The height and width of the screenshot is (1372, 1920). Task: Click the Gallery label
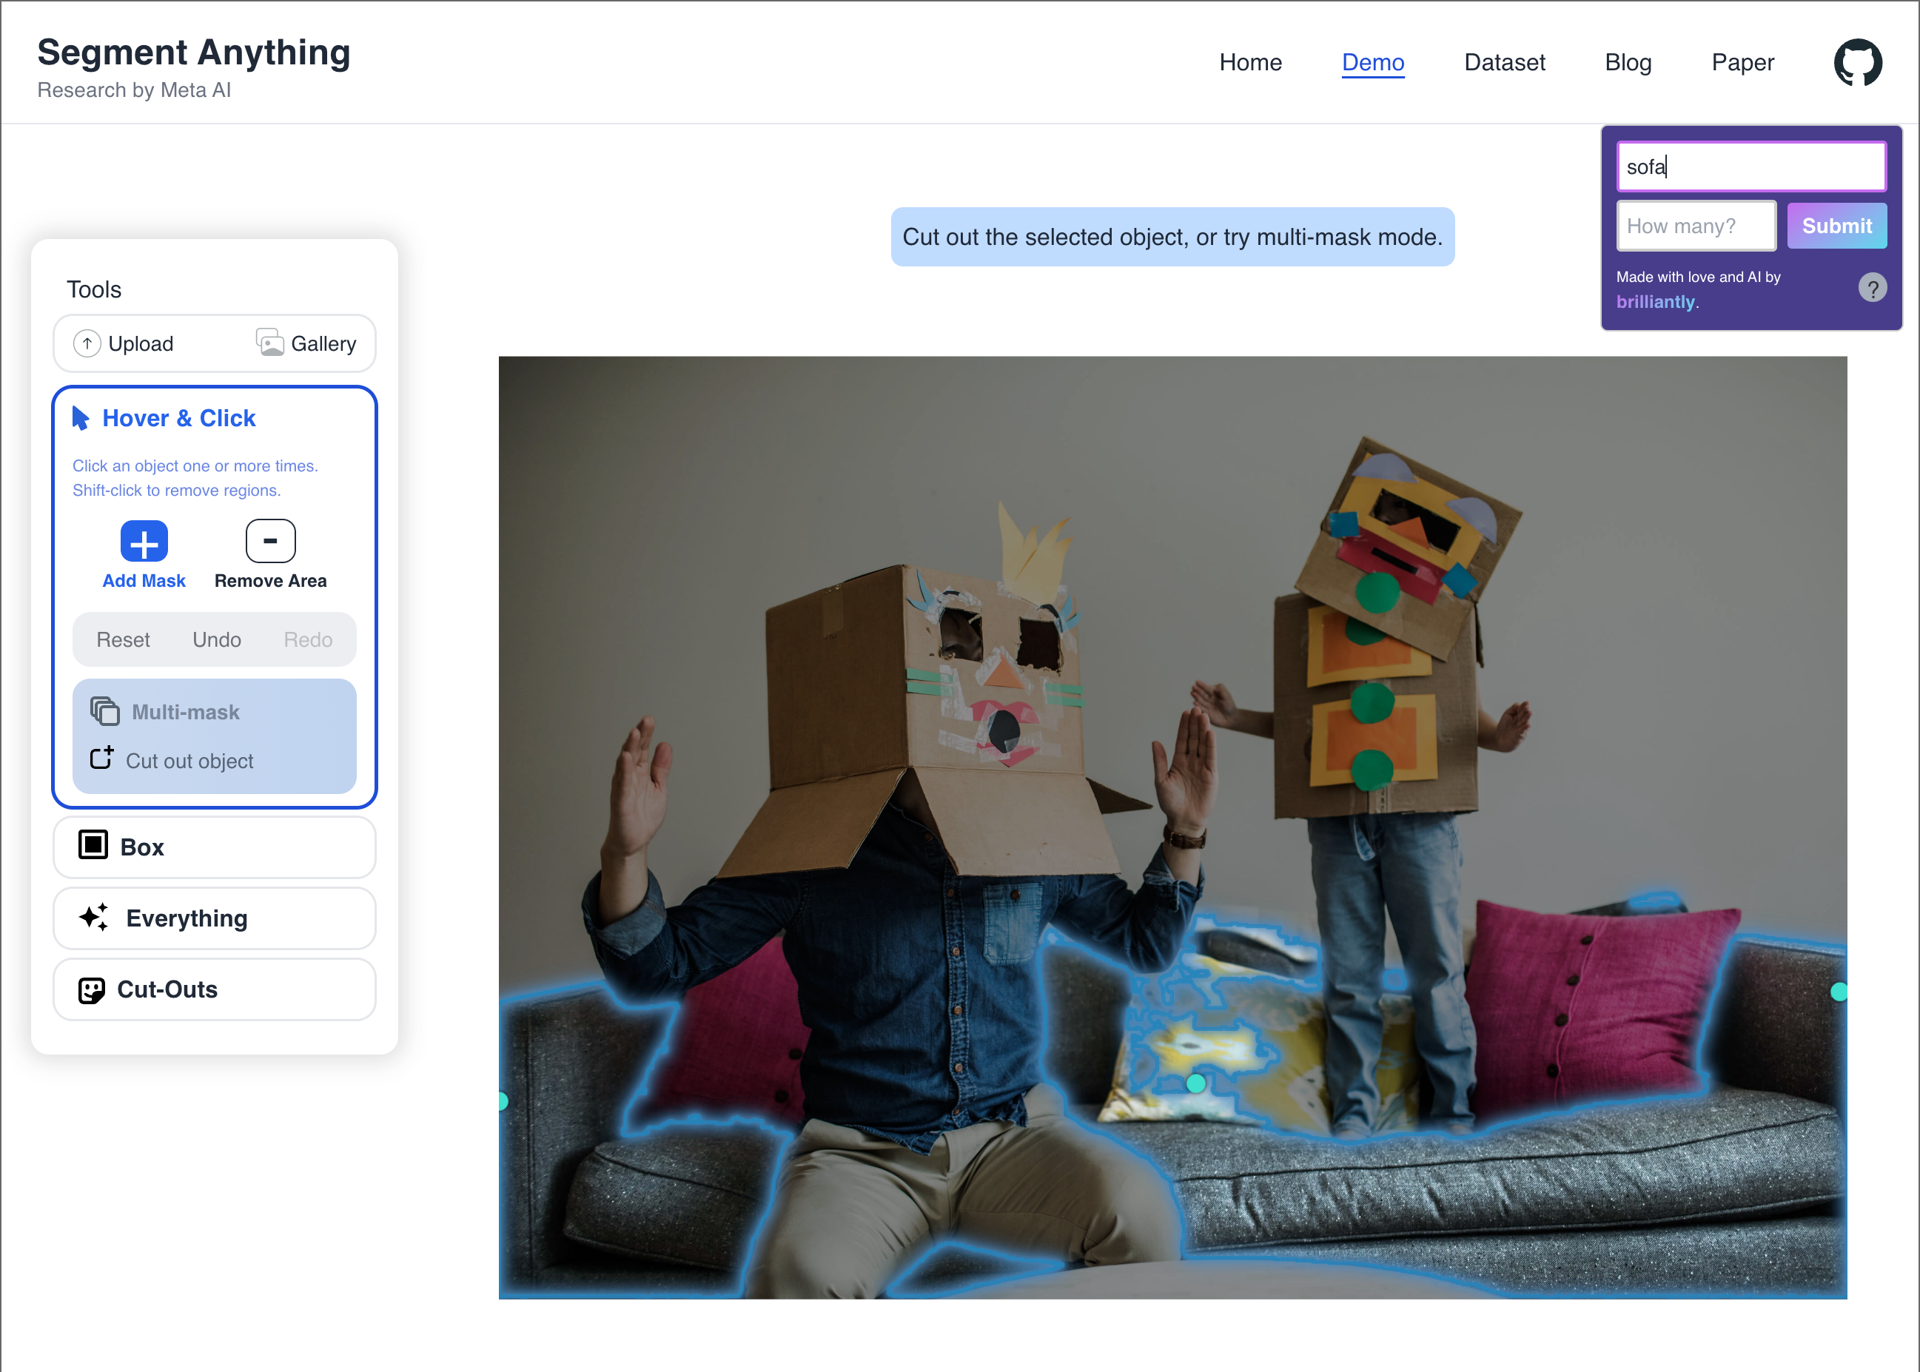[323, 344]
